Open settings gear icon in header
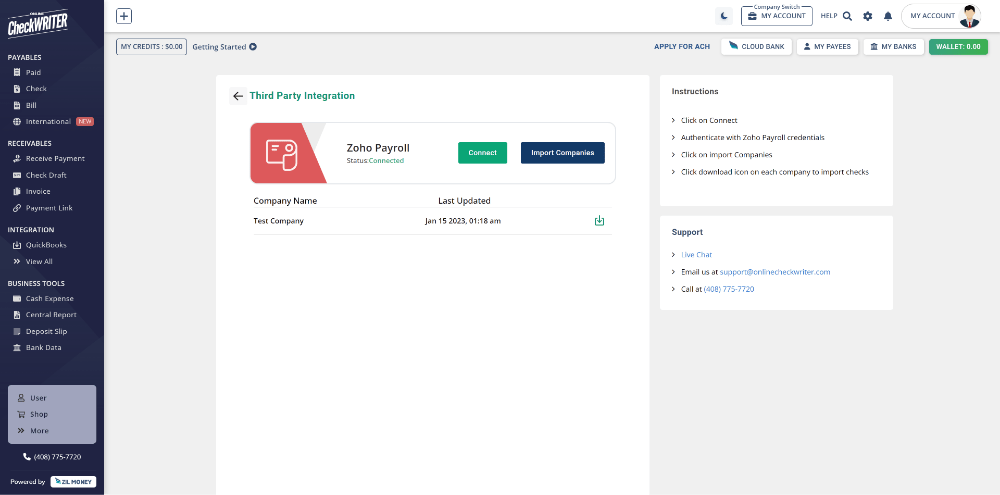This screenshot has width=1000, height=495. 867,16
